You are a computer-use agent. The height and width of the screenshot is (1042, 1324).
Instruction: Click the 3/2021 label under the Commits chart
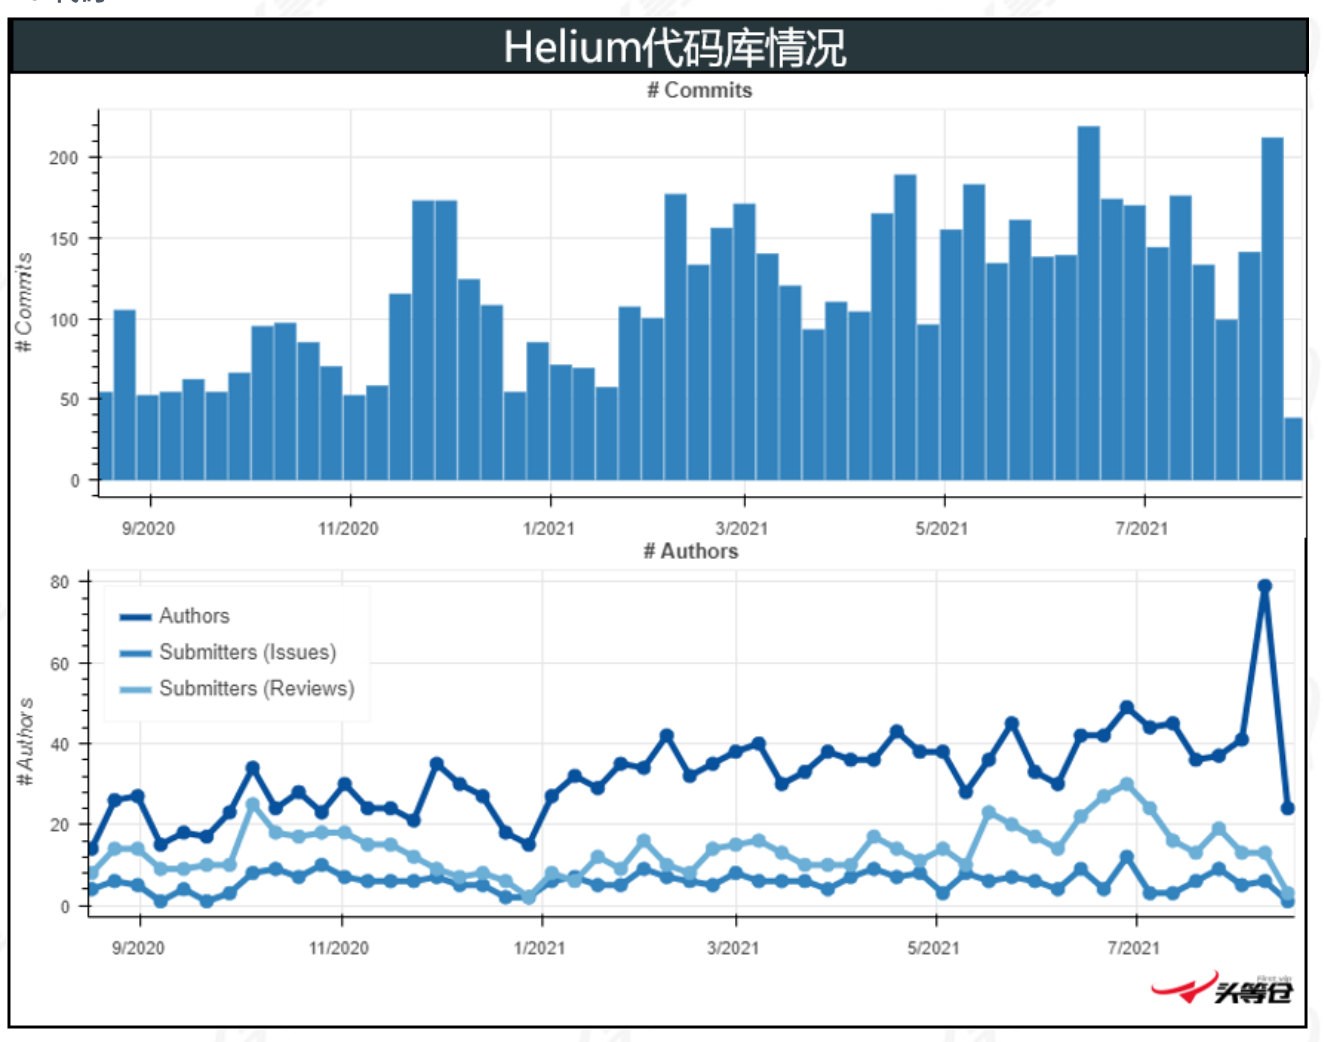coord(742,528)
